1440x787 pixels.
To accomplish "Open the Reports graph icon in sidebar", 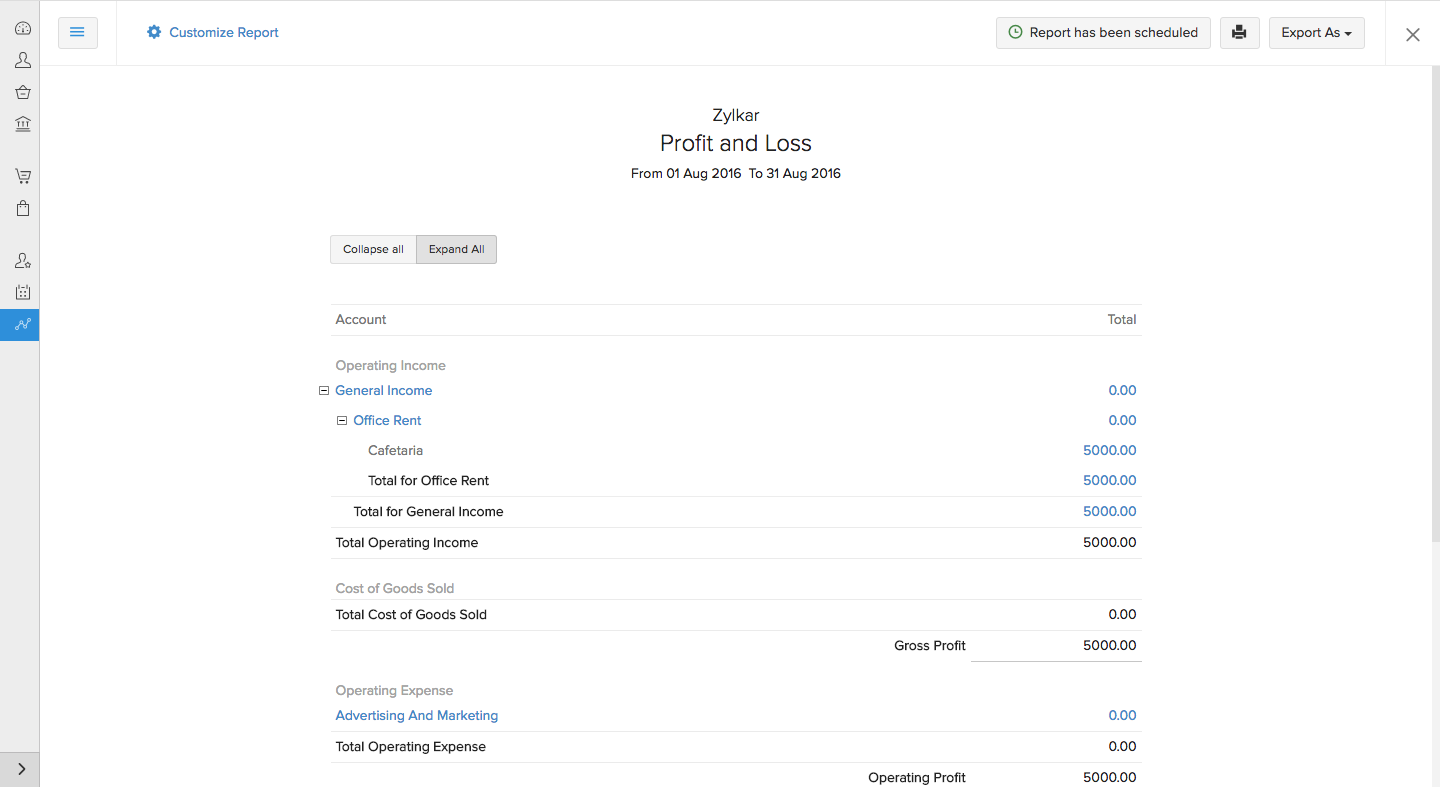I will pos(22,324).
